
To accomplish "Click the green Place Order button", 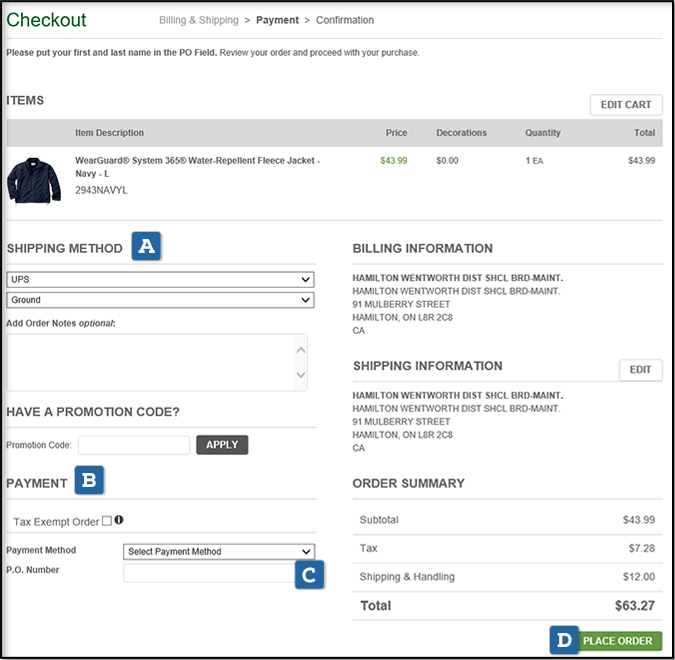I will pyautogui.click(x=617, y=641).
